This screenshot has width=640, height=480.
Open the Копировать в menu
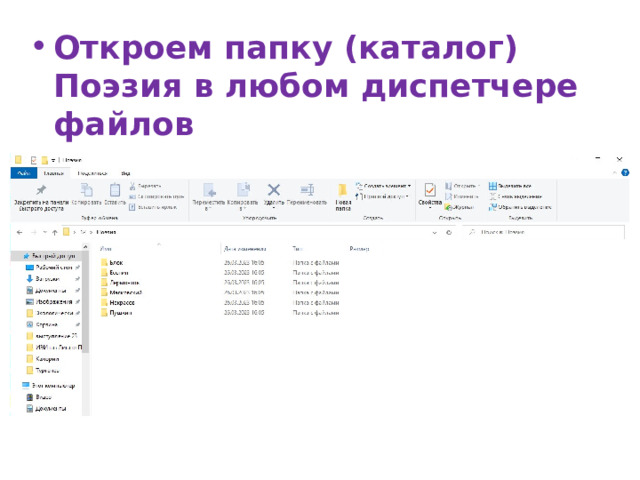coord(243,197)
